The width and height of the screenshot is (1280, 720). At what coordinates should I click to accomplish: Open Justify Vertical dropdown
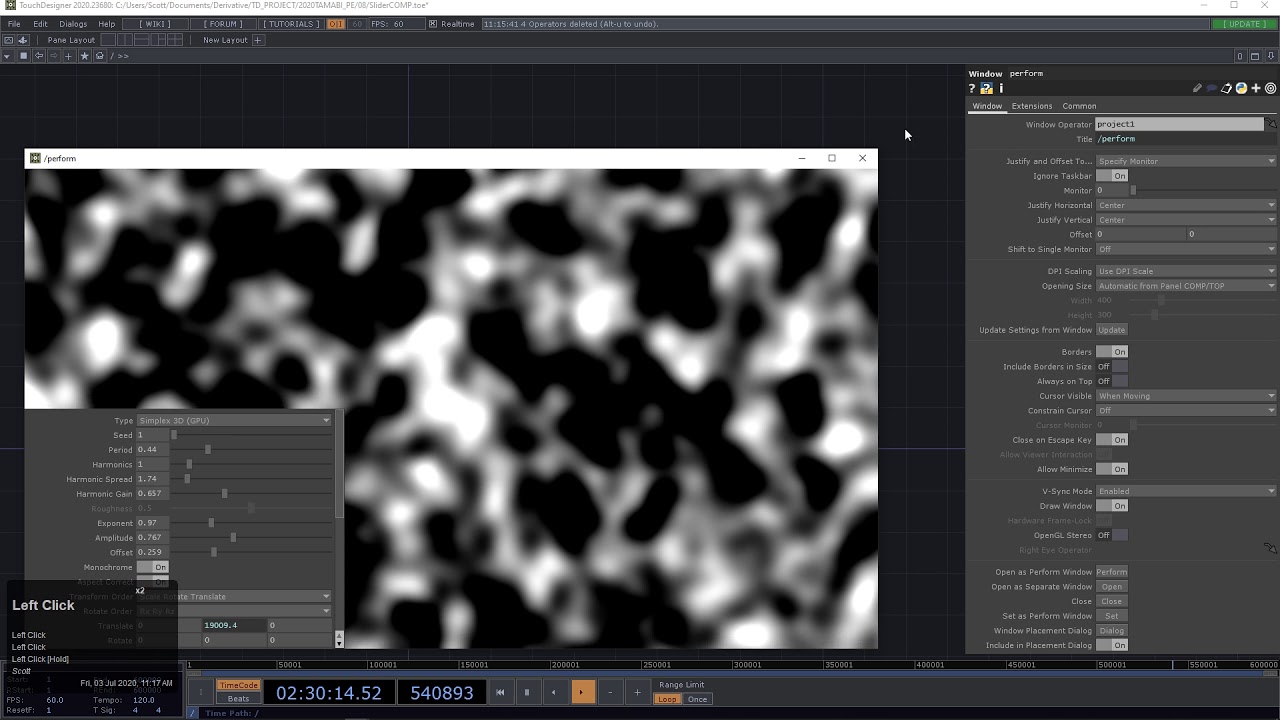(x=1186, y=220)
